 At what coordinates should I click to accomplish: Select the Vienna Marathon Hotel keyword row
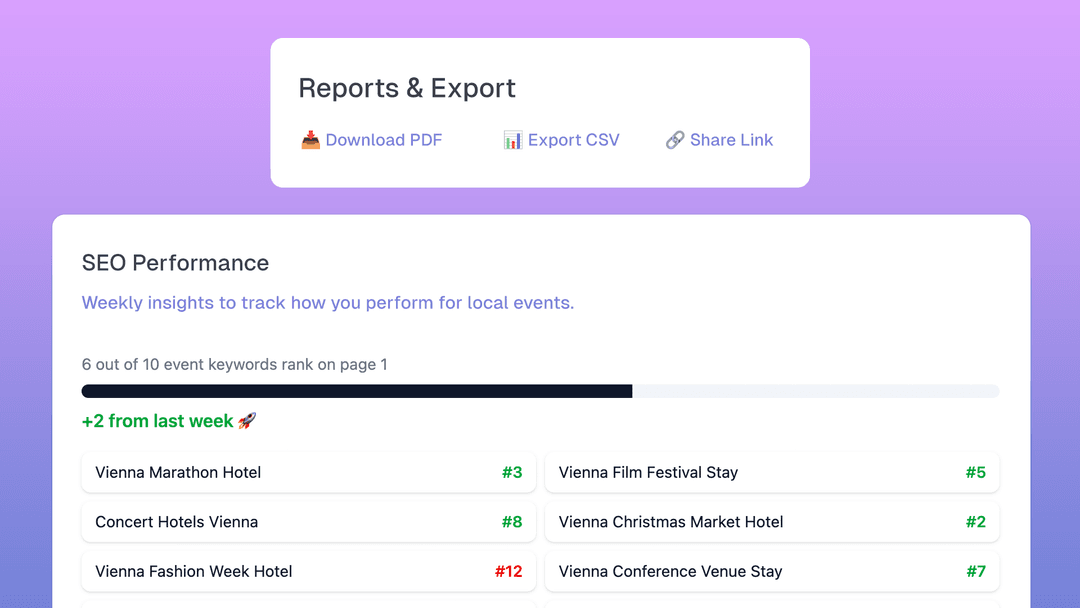click(x=250, y=472)
